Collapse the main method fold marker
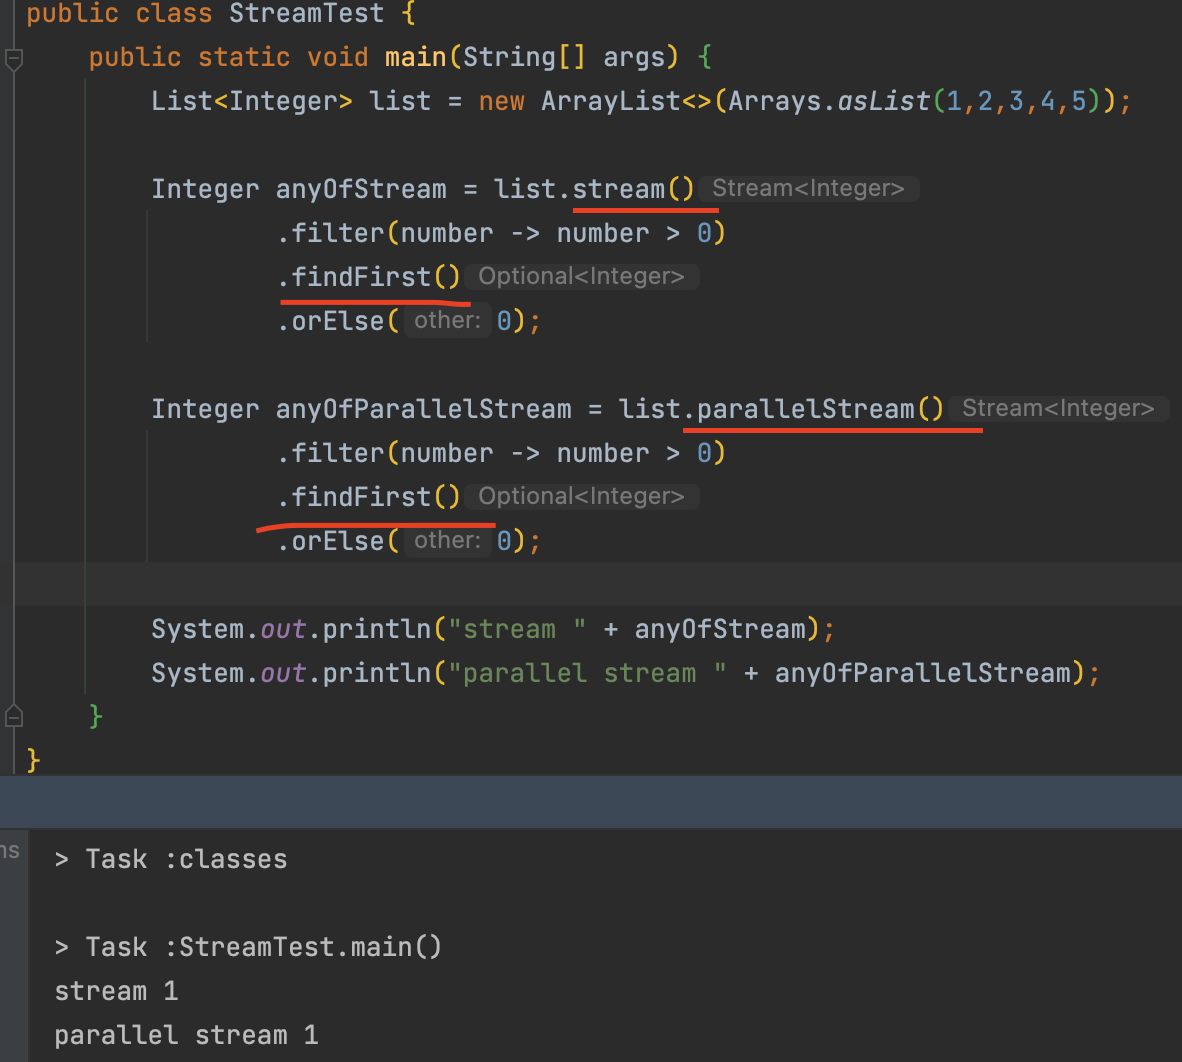Screen dimensions: 1182x1062 tap(14, 59)
